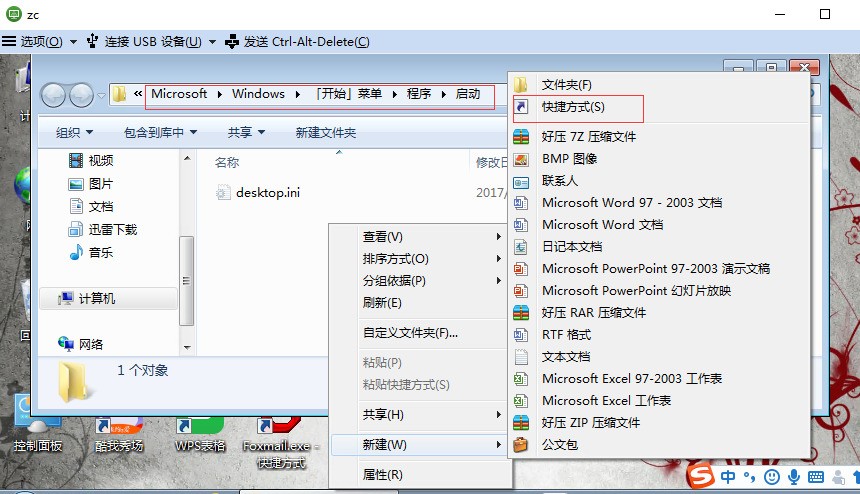This screenshot has height=494, width=860.
Task: Select the 控制面板 desktop icon
Action: 37,423
